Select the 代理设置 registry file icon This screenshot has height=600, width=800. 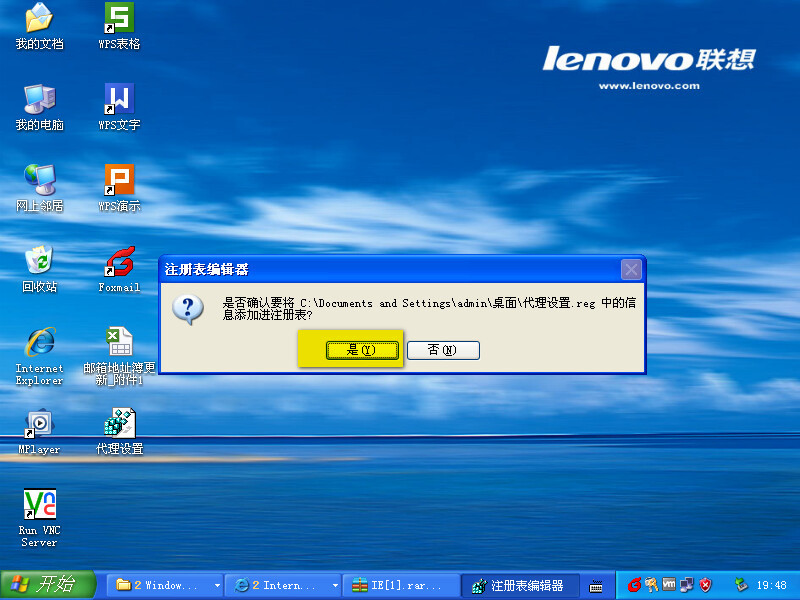(119, 424)
